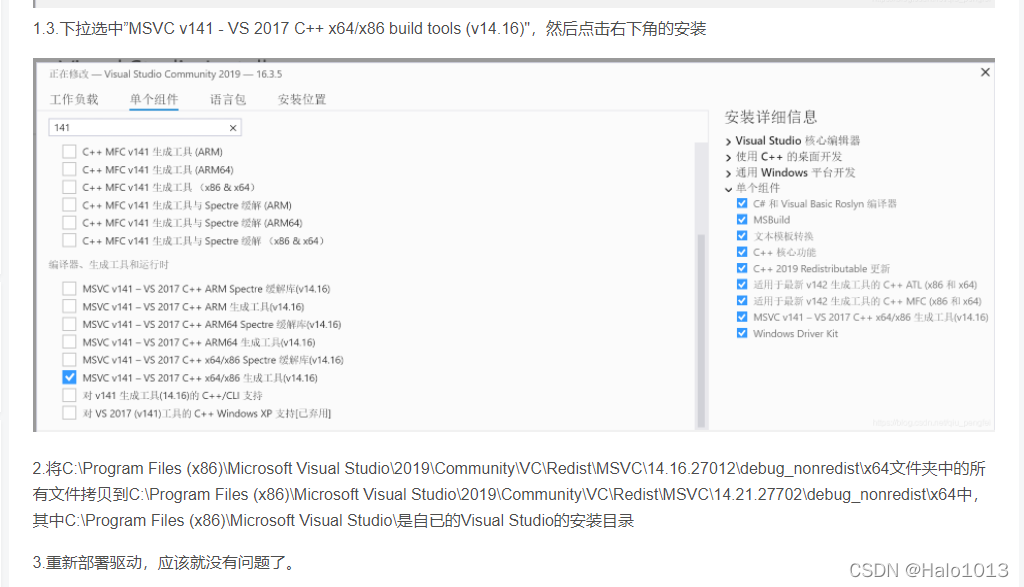1024x587 pixels.
Task: Select the 单个组件 tab
Action: coord(153,99)
